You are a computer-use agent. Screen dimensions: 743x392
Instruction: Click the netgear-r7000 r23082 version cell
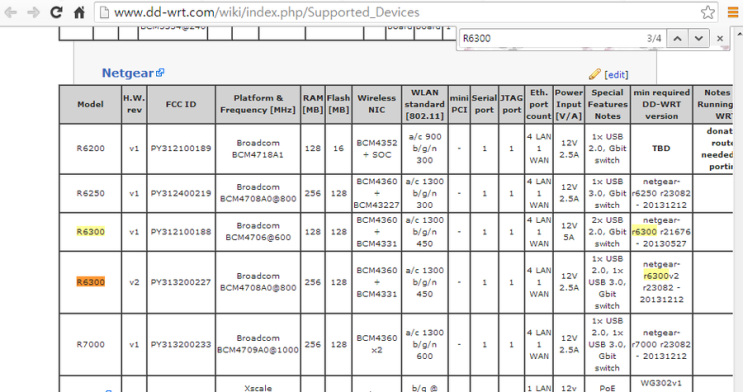[x=661, y=345]
